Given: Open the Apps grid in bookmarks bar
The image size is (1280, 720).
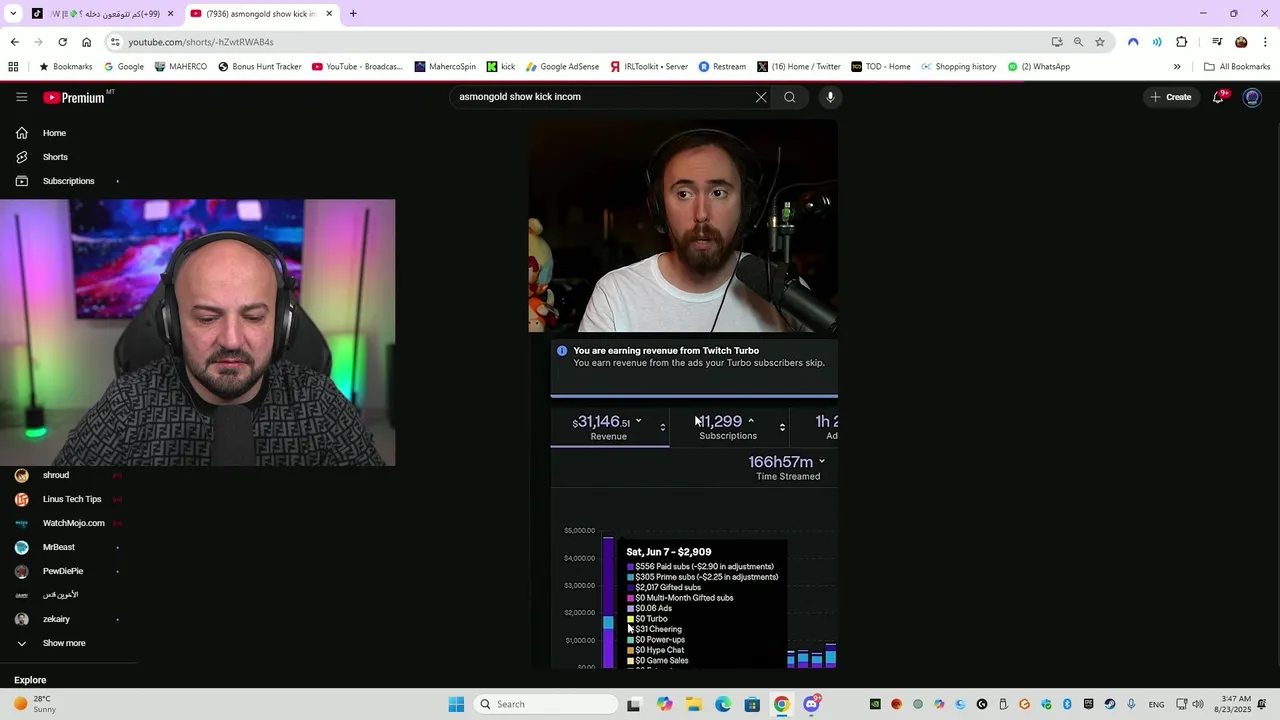Looking at the screenshot, I should 13,67.
